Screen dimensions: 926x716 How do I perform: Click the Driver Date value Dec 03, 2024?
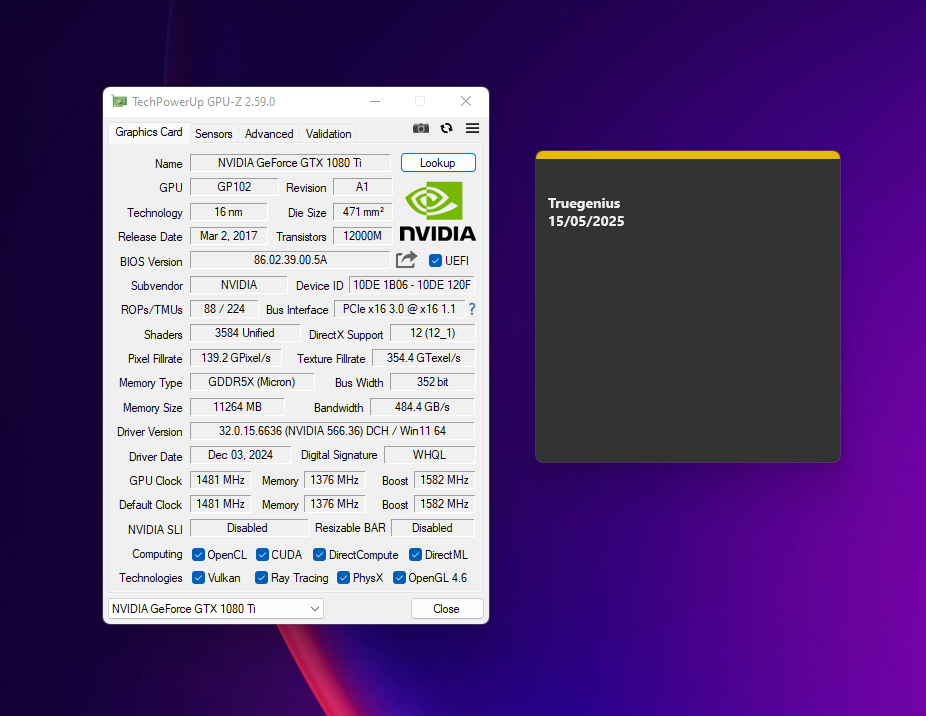(x=240, y=455)
